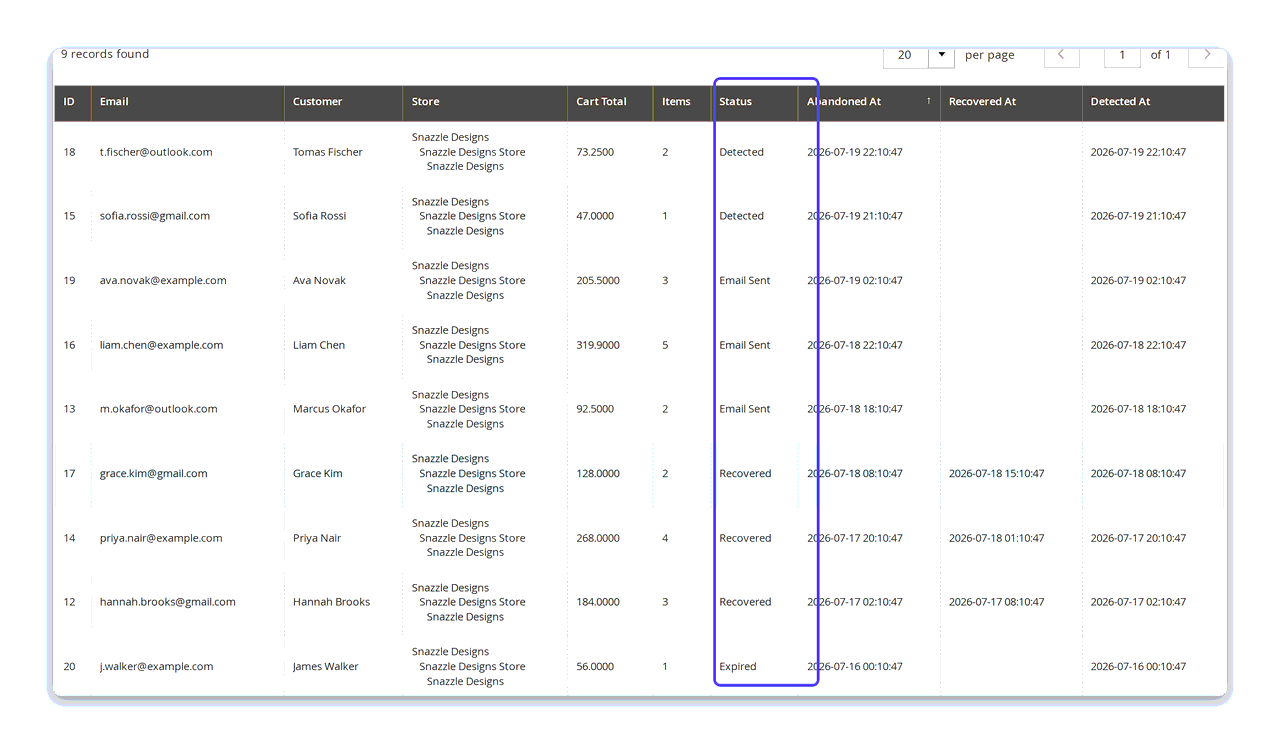This screenshot has height=753, width=1280.
Task: Click customer name Marcus Okafor
Action: pyautogui.click(x=330, y=409)
